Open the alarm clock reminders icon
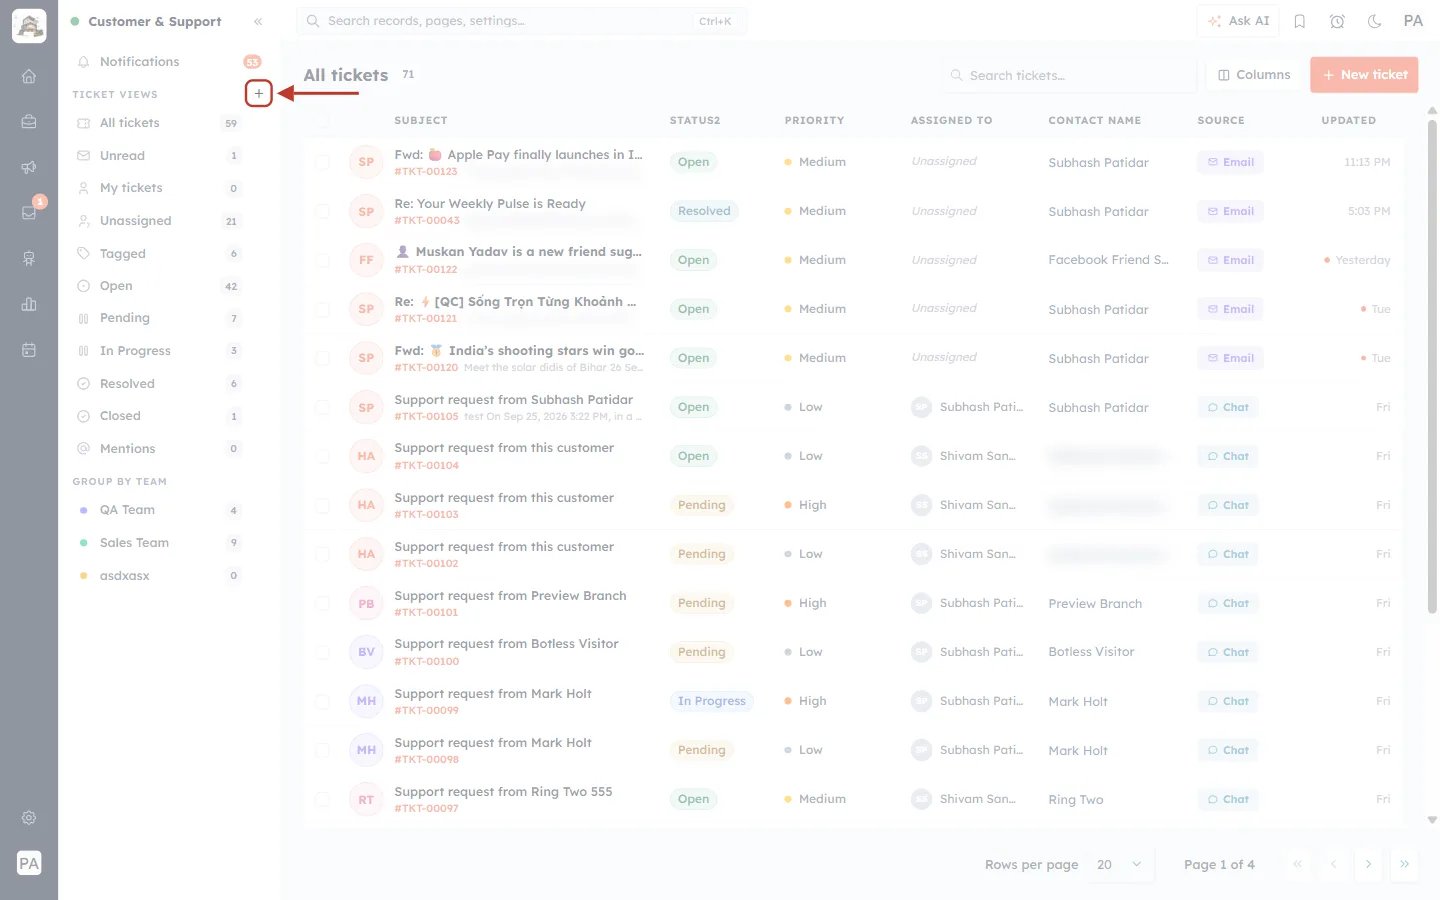This screenshot has width=1440, height=900. coord(1337,21)
